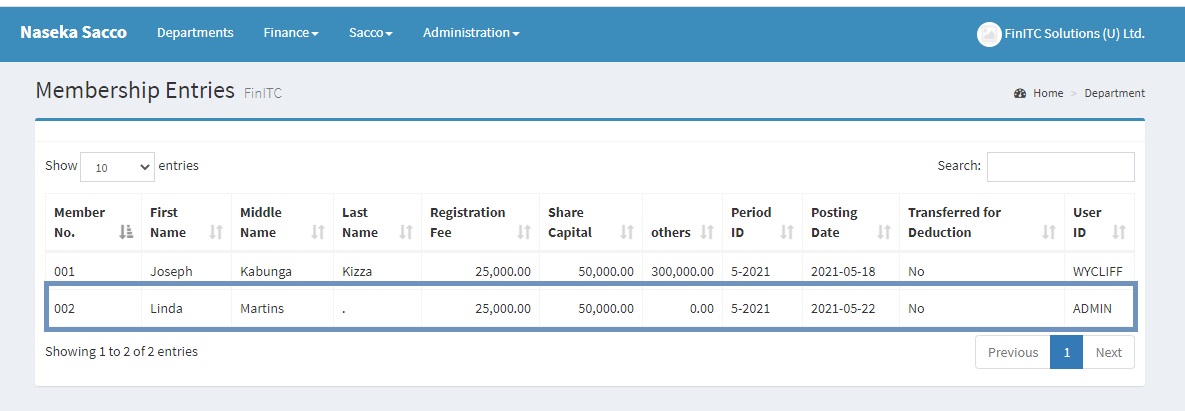1185x411 pixels.
Task: Sort by Transferred for Deduction column icon
Action: click(x=1049, y=232)
